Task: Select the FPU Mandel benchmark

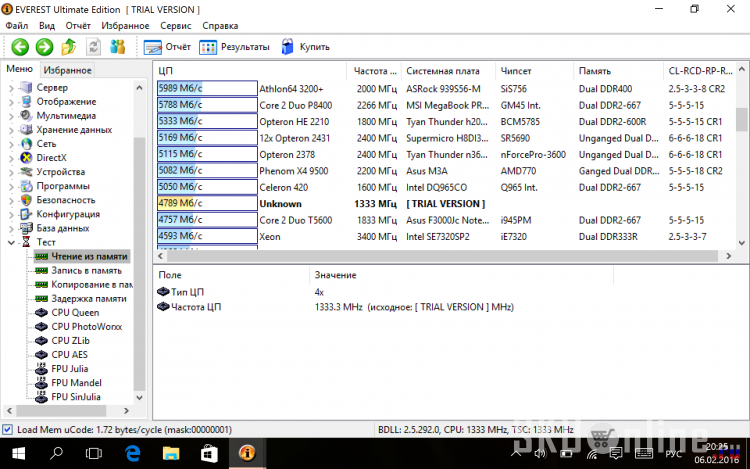Action: (x=68, y=383)
